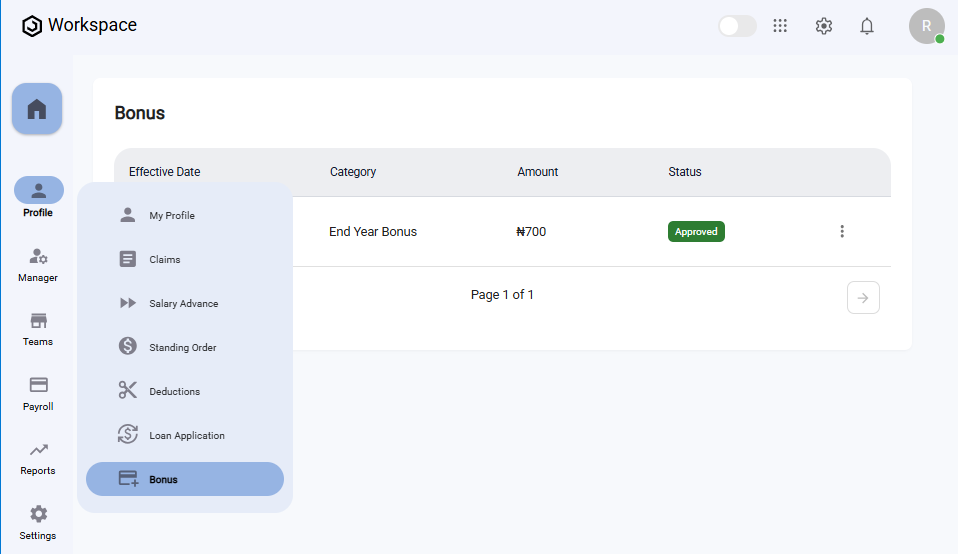Open Reports from the sidebar
This screenshot has height=554, width=958.
click(x=38, y=458)
